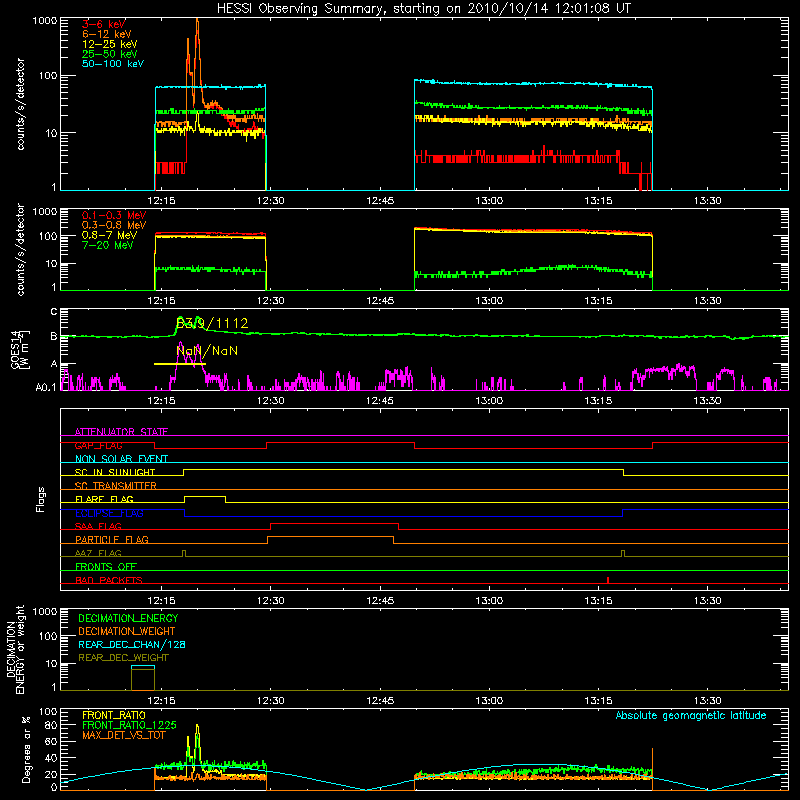Select the 50-100 keV legend label
This screenshot has width=800, height=800.
pyautogui.click(x=113, y=64)
